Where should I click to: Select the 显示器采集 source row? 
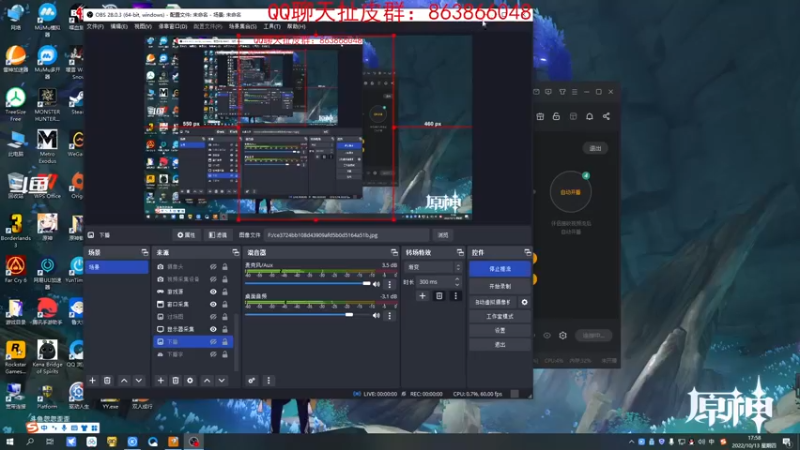click(193, 330)
